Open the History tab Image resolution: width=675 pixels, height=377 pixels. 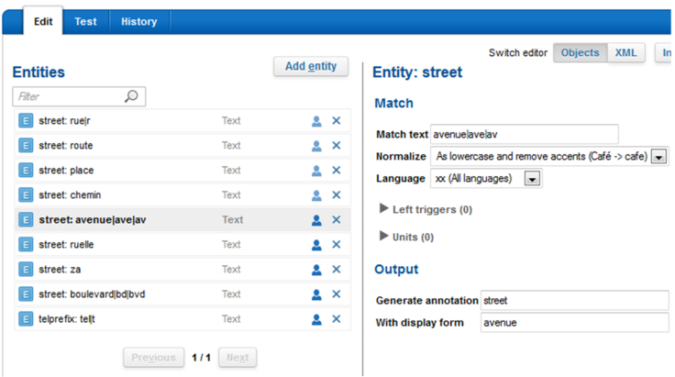(x=139, y=22)
